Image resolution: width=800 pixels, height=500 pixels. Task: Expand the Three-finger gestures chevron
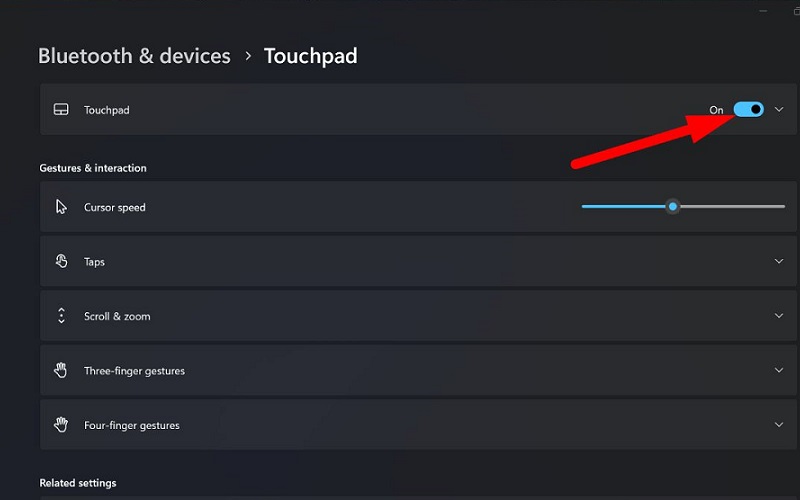[x=779, y=370]
